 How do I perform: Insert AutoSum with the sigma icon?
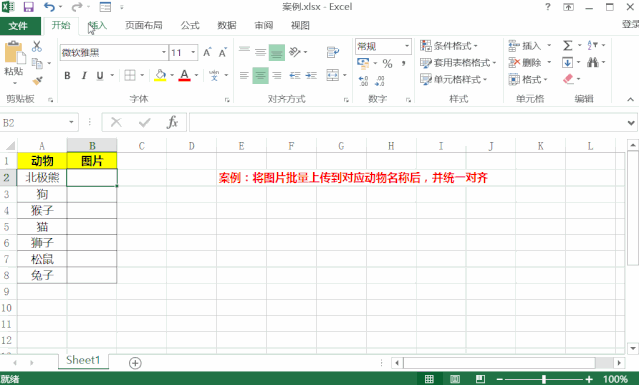tap(568, 45)
